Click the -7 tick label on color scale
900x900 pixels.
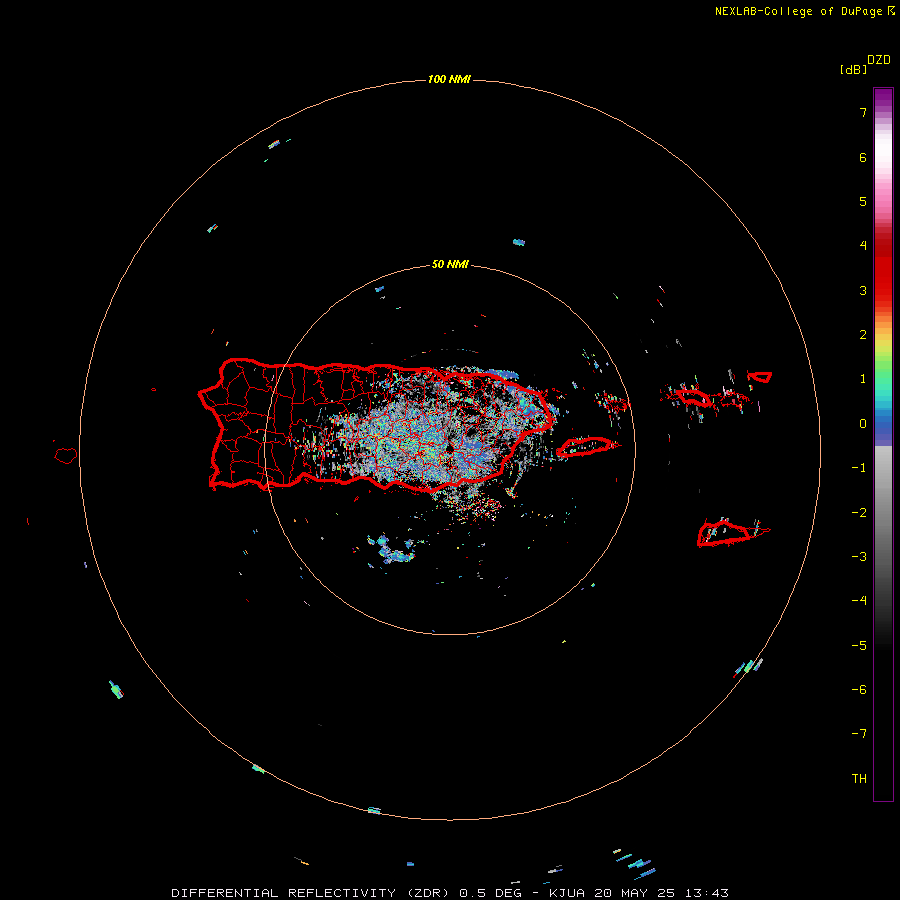pos(859,733)
